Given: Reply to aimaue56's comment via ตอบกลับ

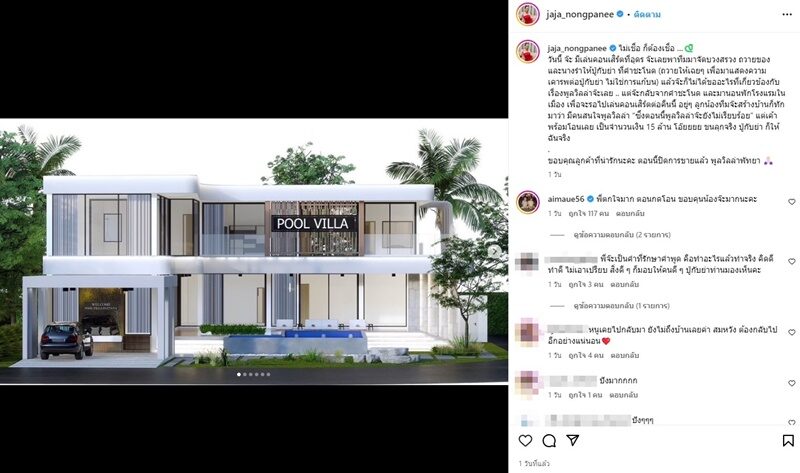Looking at the screenshot, I should click(630, 213).
